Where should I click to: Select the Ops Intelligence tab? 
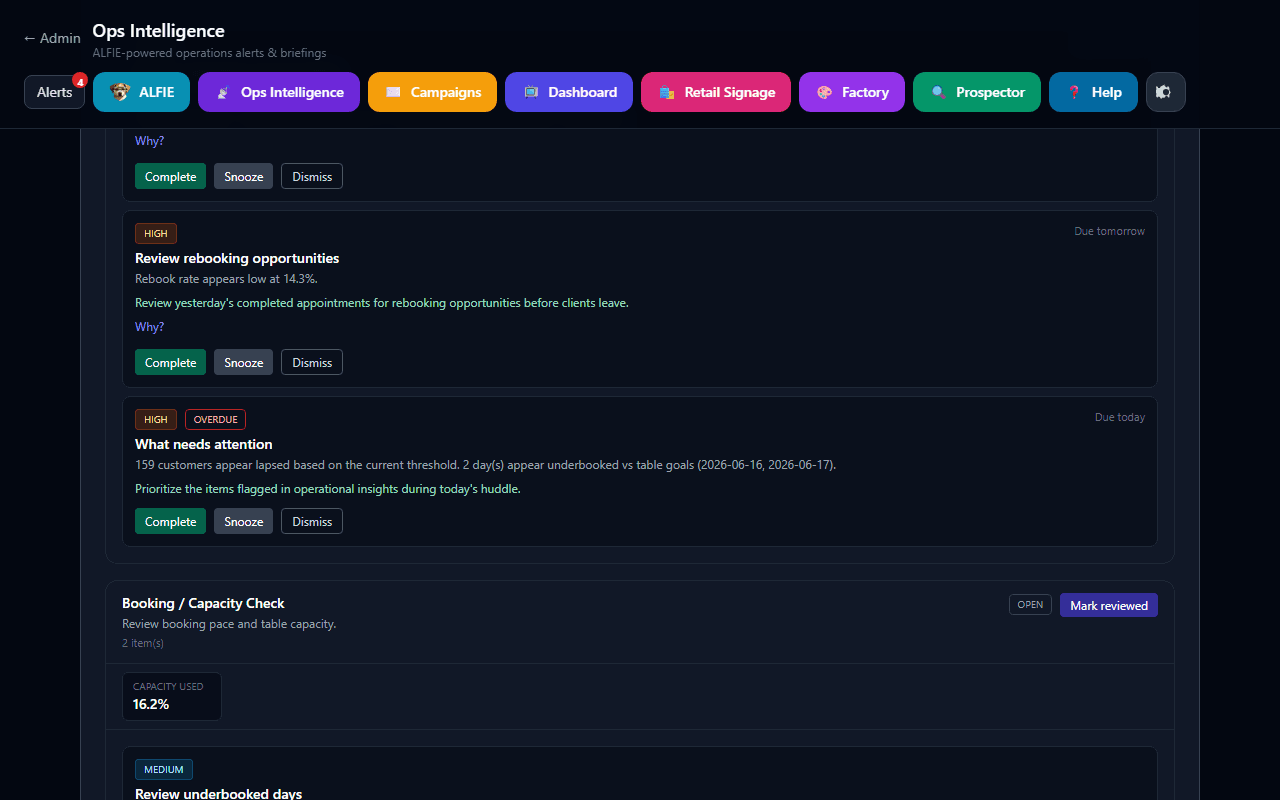point(279,92)
